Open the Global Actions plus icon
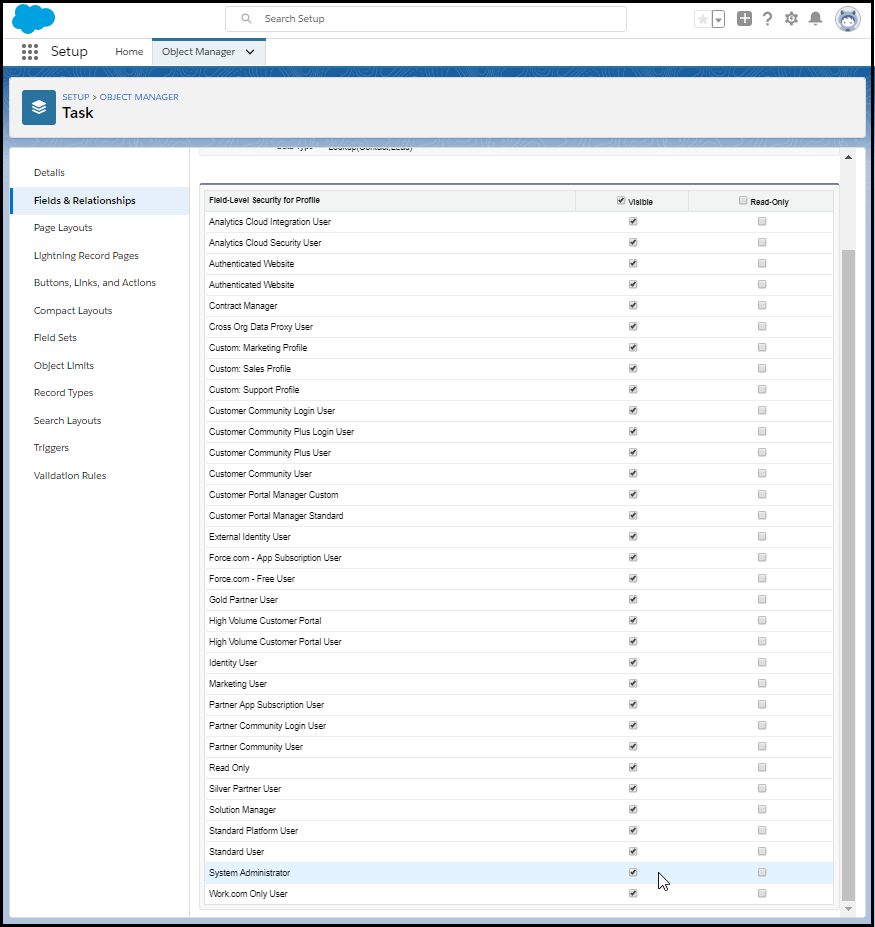 pyautogui.click(x=744, y=19)
